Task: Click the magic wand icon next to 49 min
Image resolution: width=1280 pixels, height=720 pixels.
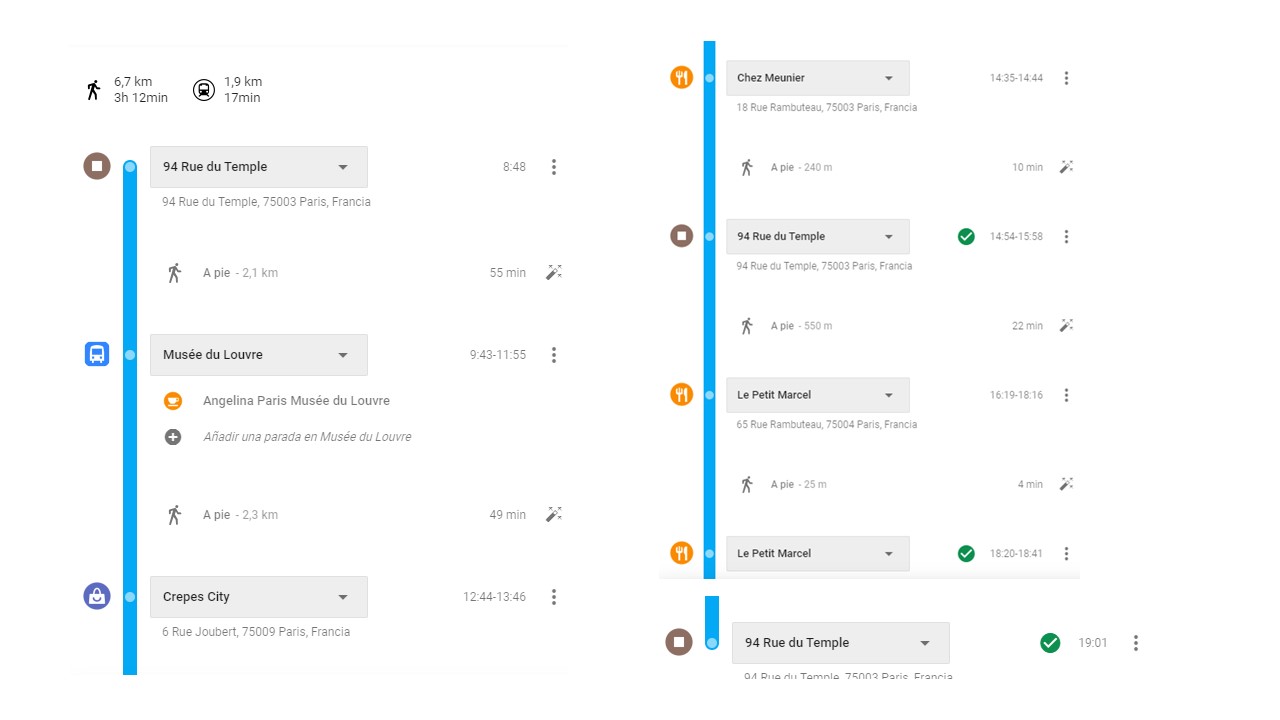Action: pyautogui.click(x=554, y=514)
